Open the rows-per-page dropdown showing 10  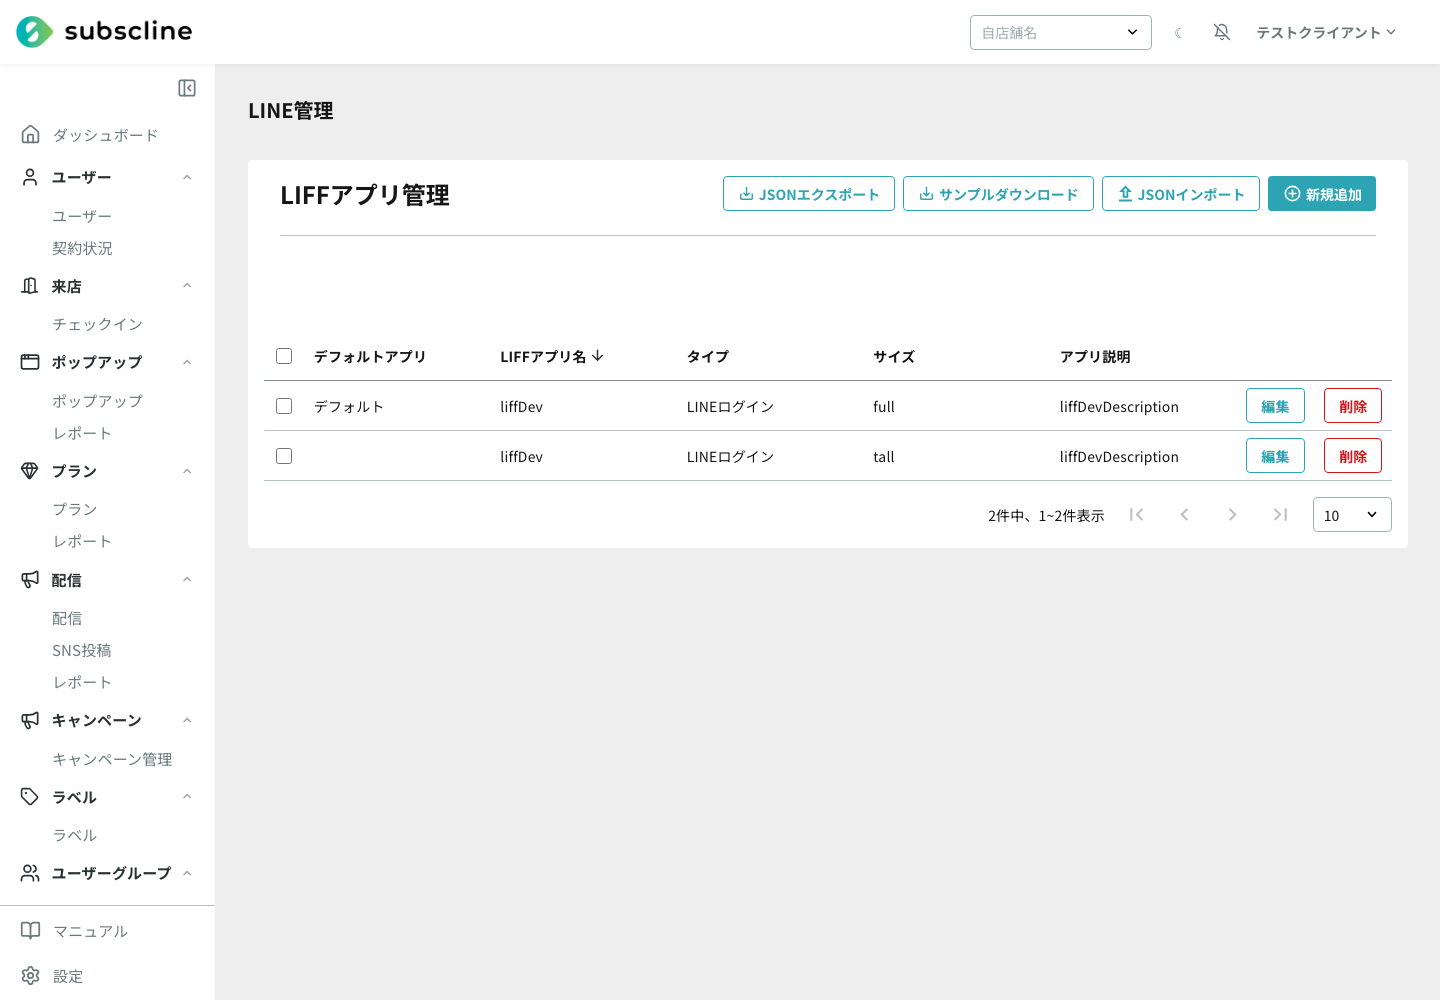(1352, 515)
